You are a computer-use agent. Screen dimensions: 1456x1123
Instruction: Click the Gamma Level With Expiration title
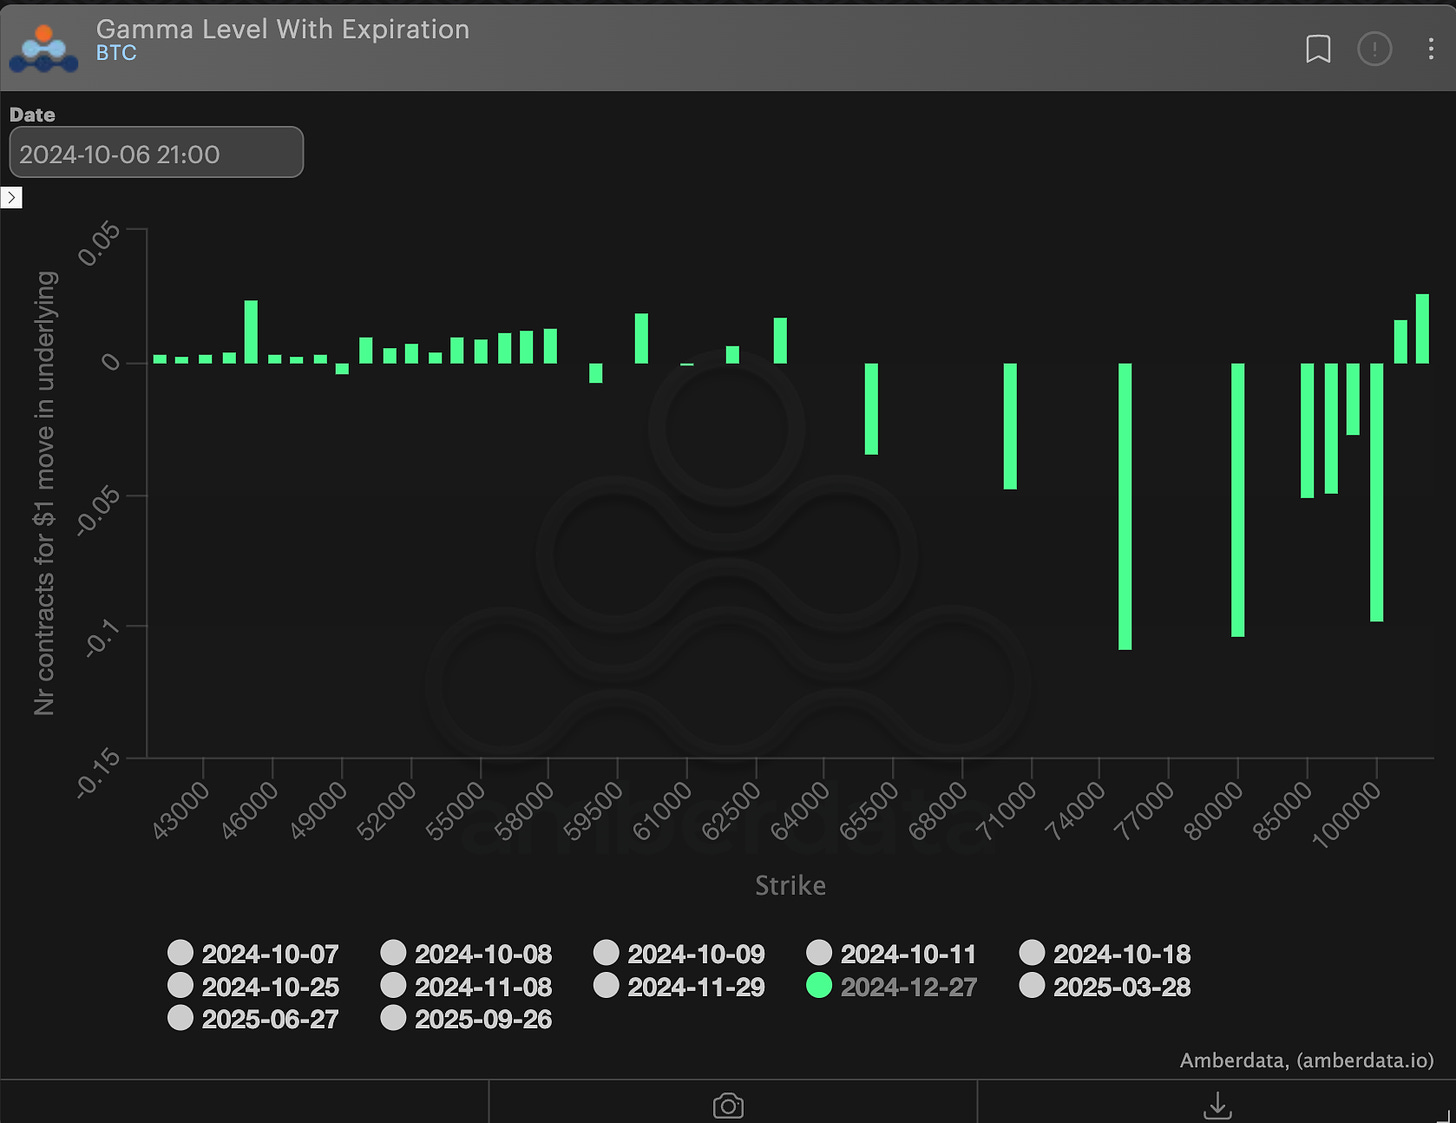click(283, 29)
